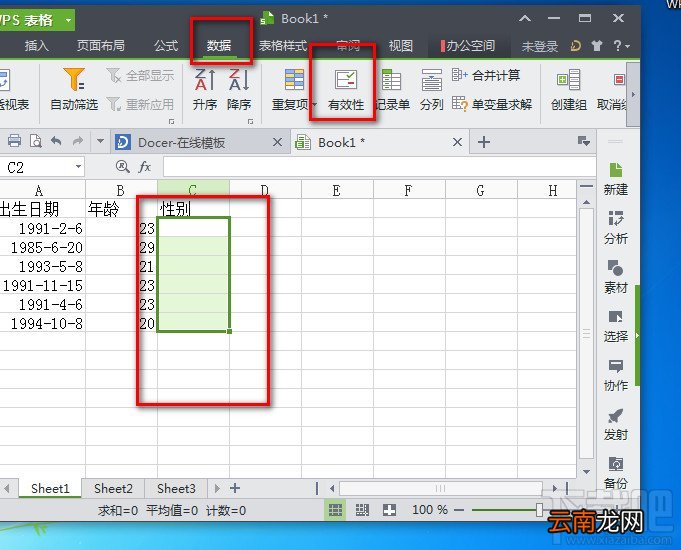Click Materials (素材) in the side panel
The image size is (681, 550).
click(x=615, y=277)
